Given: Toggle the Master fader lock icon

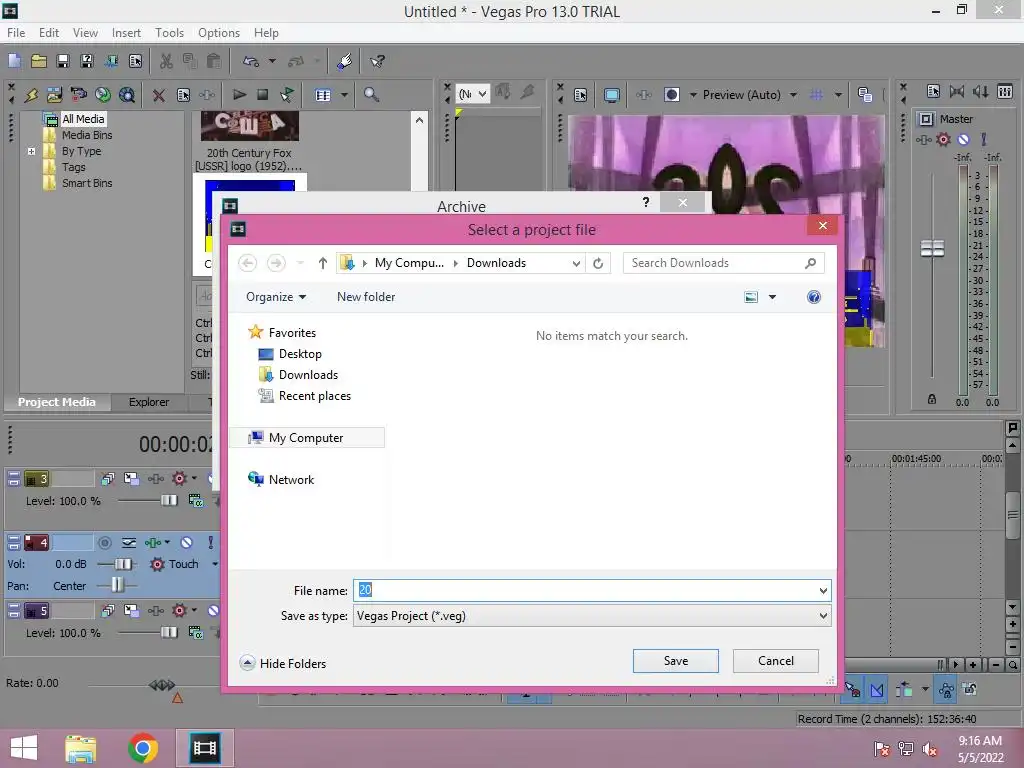Looking at the screenshot, I should 932,399.
